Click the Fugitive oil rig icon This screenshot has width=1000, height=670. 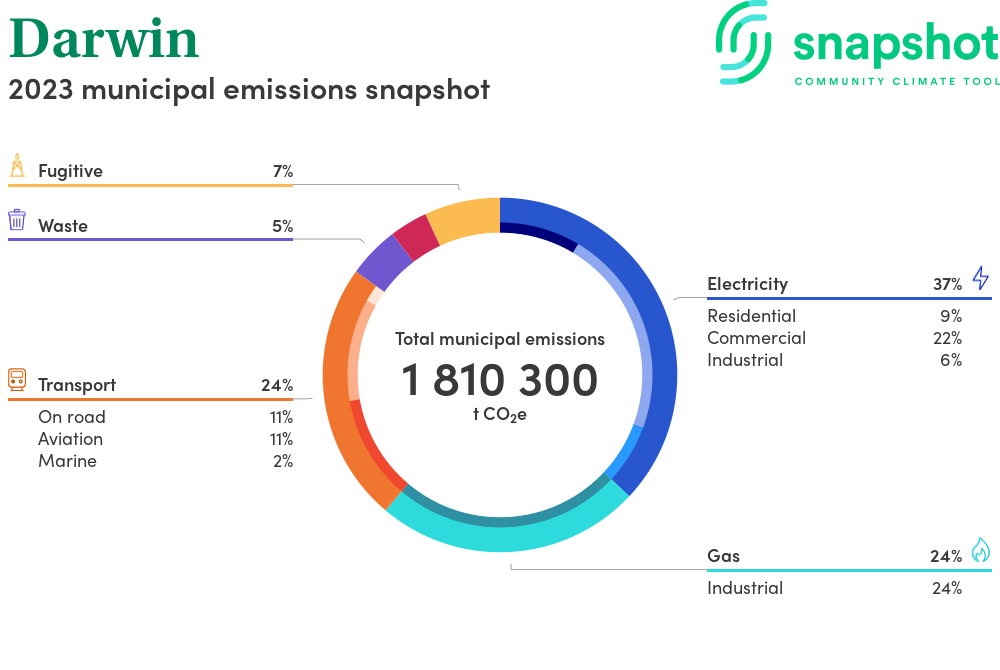(x=17, y=167)
